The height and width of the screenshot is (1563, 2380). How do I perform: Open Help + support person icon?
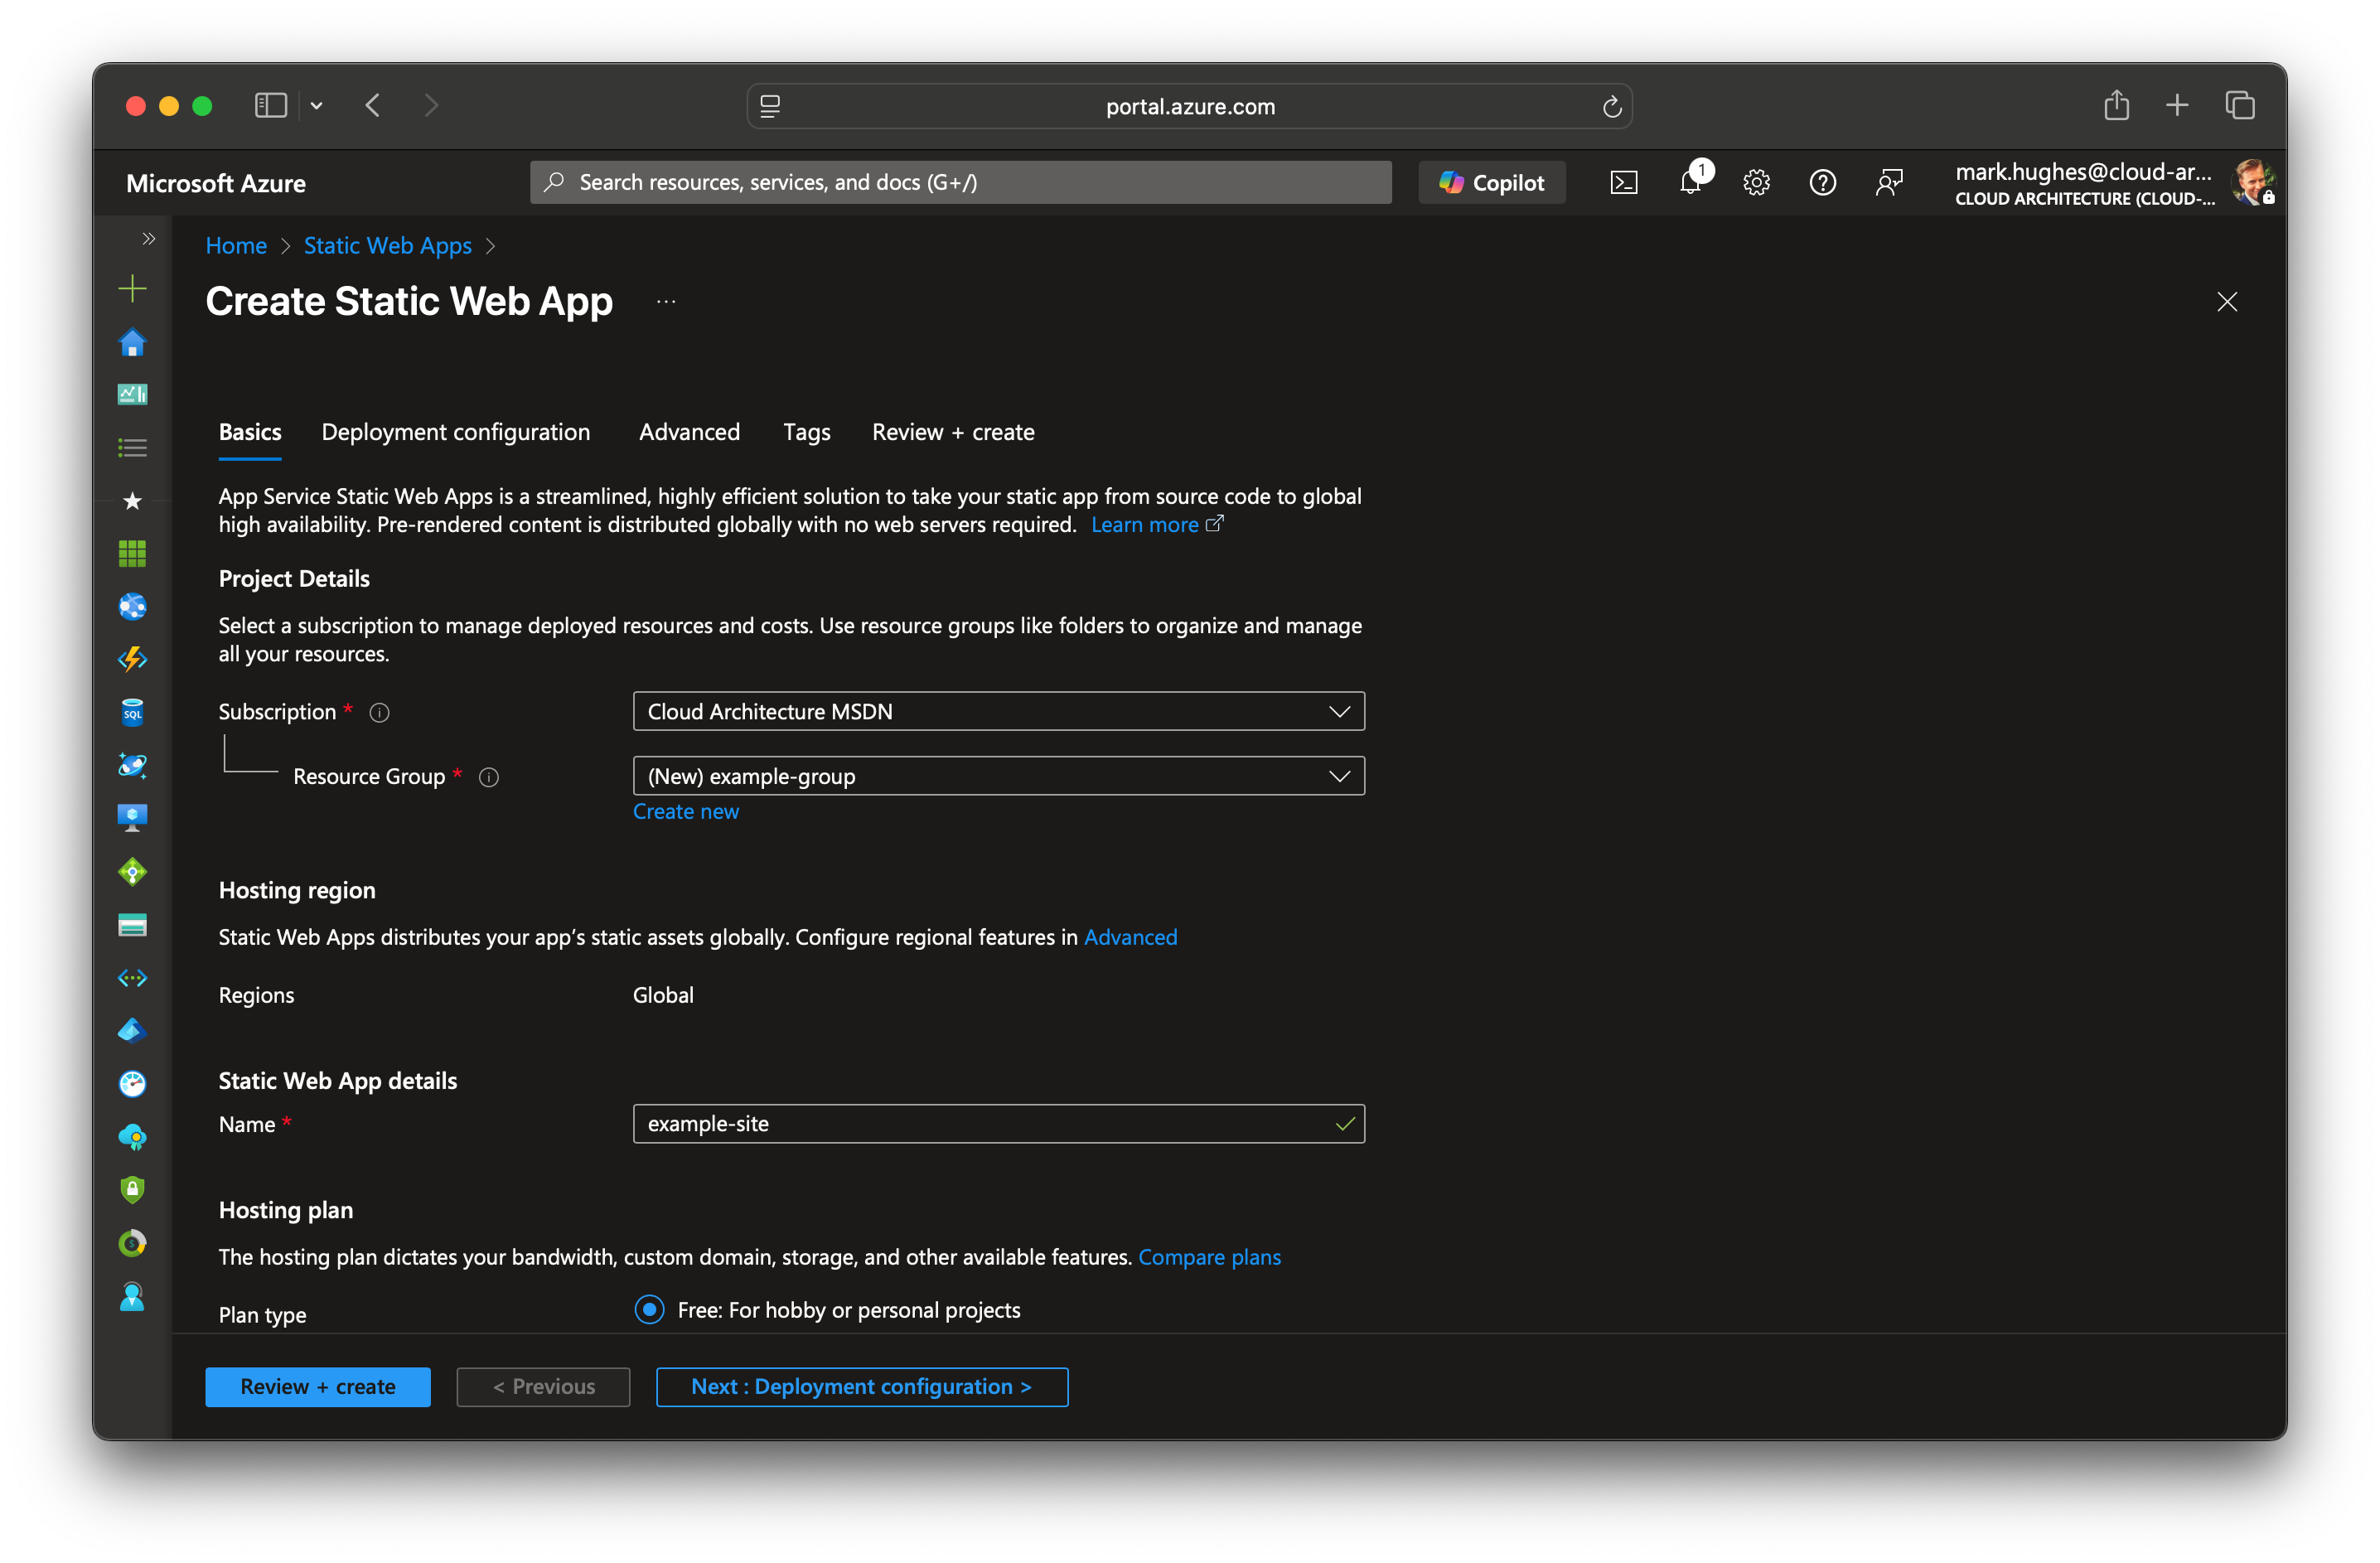point(132,1297)
